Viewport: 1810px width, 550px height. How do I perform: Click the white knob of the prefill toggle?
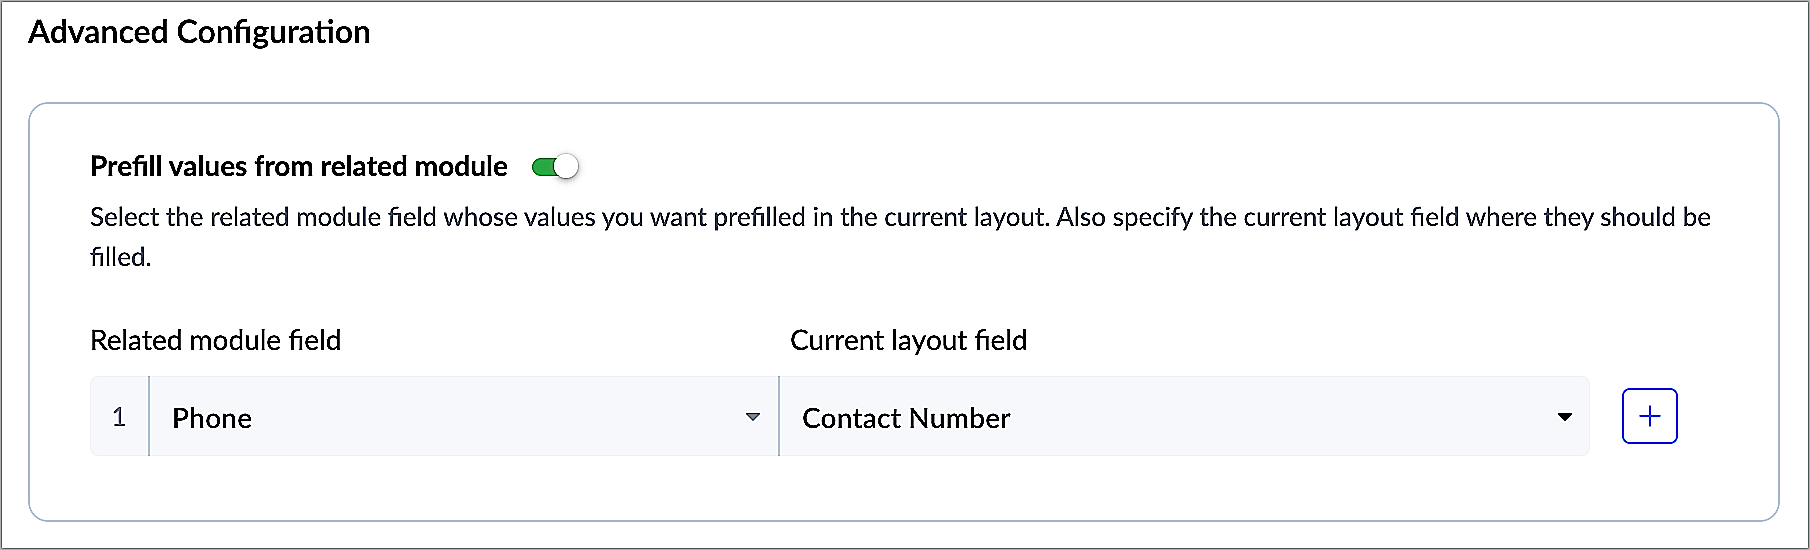click(x=566, y=166)
